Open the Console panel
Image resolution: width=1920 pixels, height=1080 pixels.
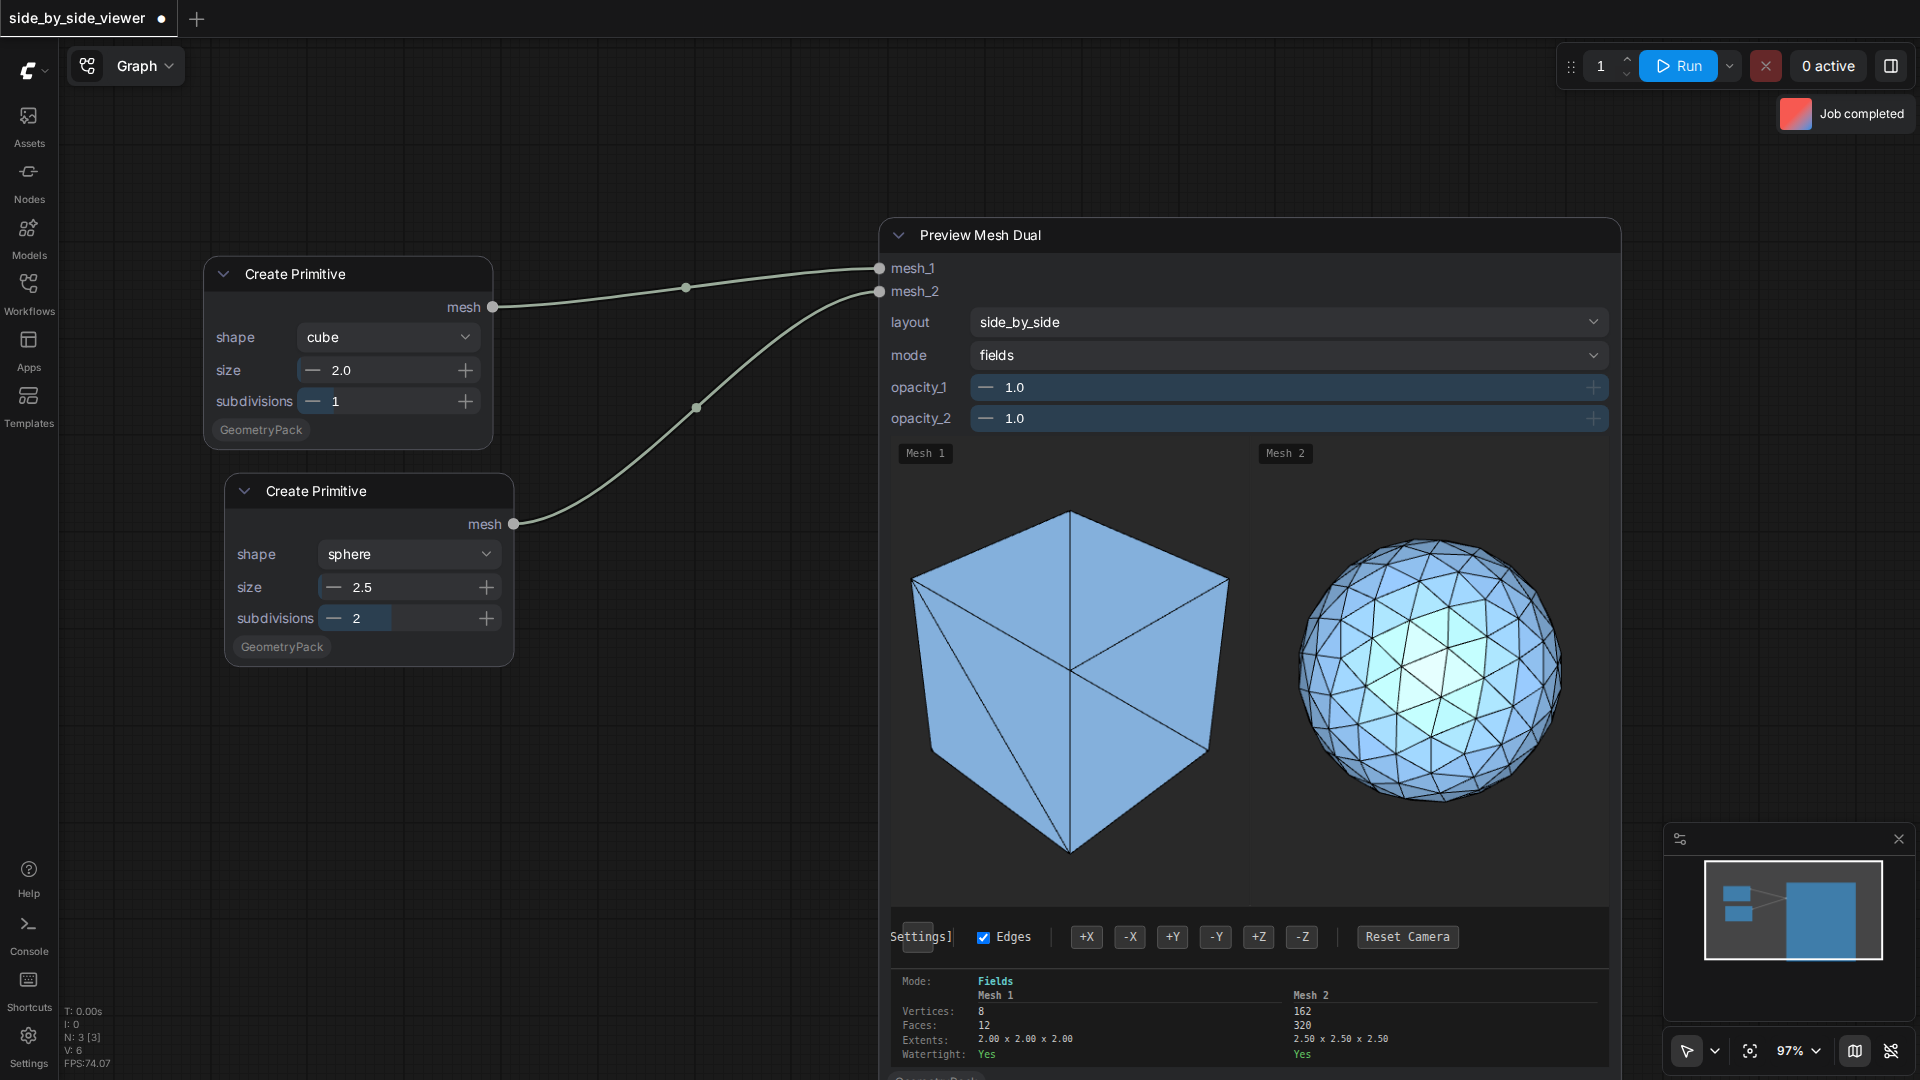29,935
